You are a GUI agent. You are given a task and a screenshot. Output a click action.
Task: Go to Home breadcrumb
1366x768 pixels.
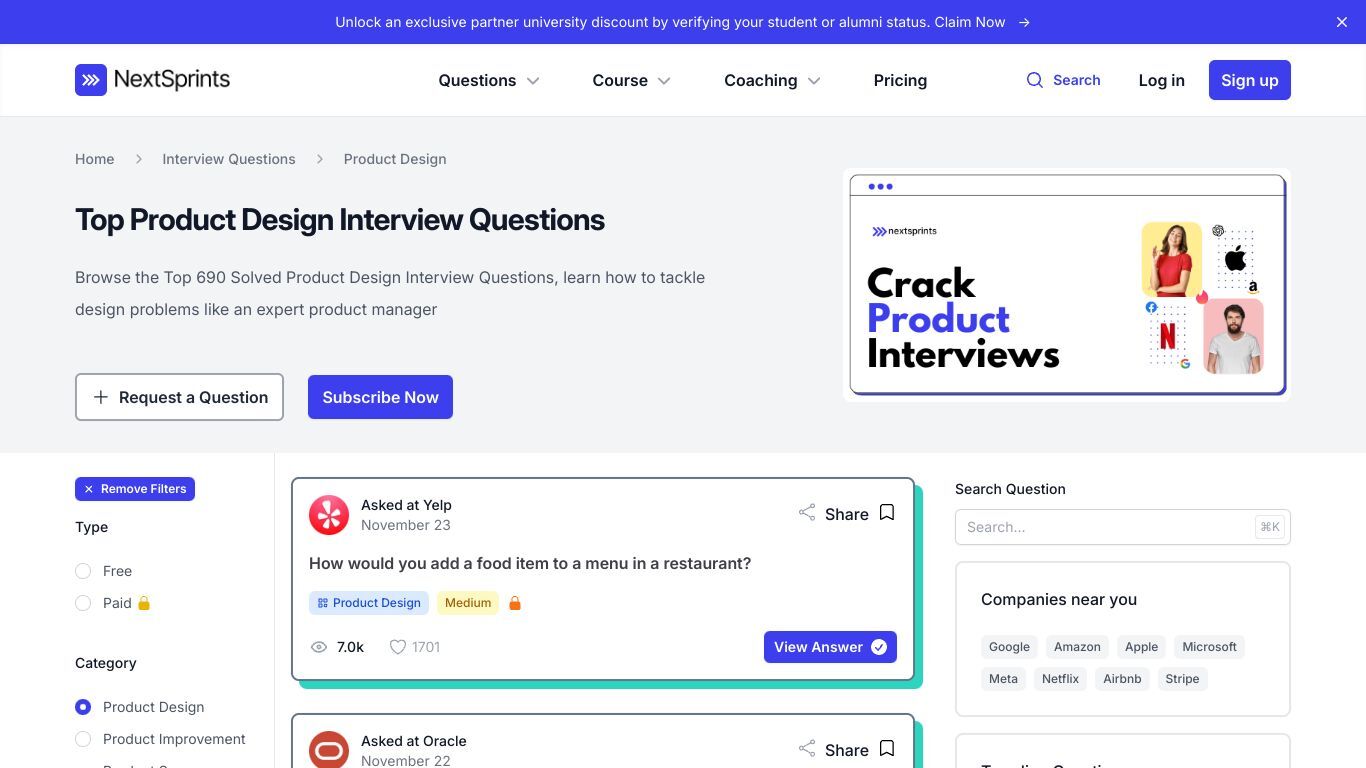pyautogui.click(x=95, y=159)
